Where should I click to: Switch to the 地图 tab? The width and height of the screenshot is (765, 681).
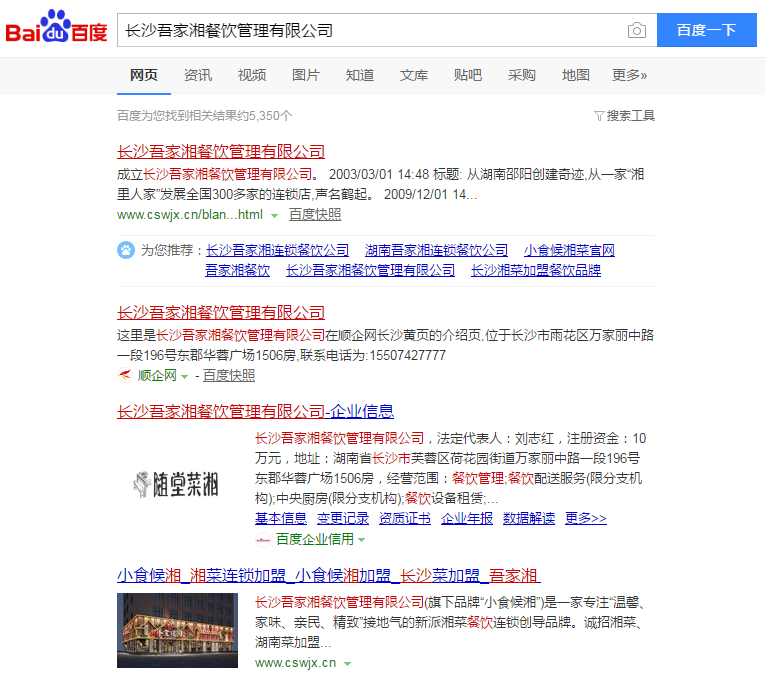(575, 75)
